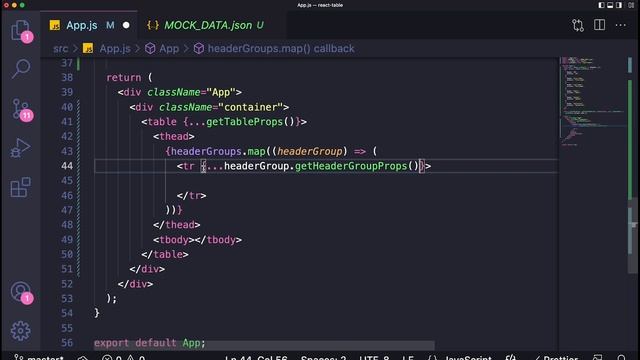Toggle the bottom panel layout icon
Viewport: 640px width, 360px height.
610,5
